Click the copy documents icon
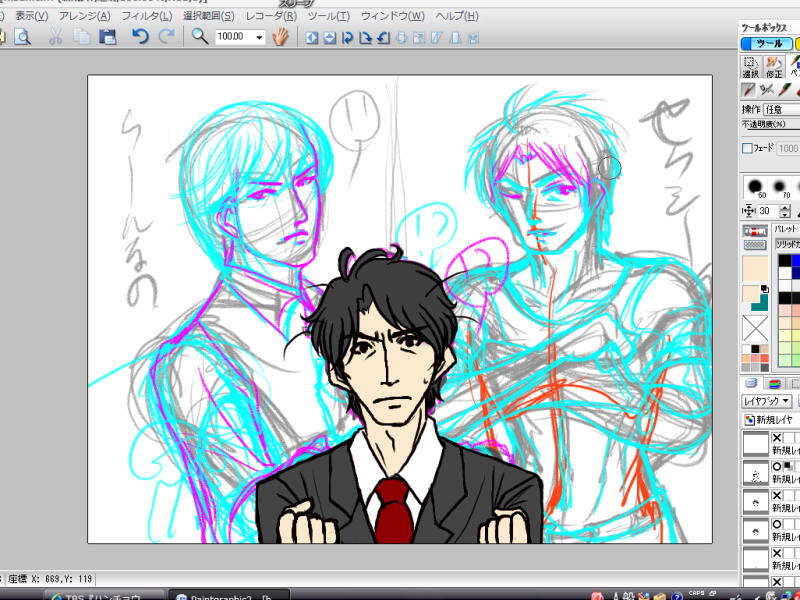The height and width of the screenshot is (600, 800). (x=82, y=37)
